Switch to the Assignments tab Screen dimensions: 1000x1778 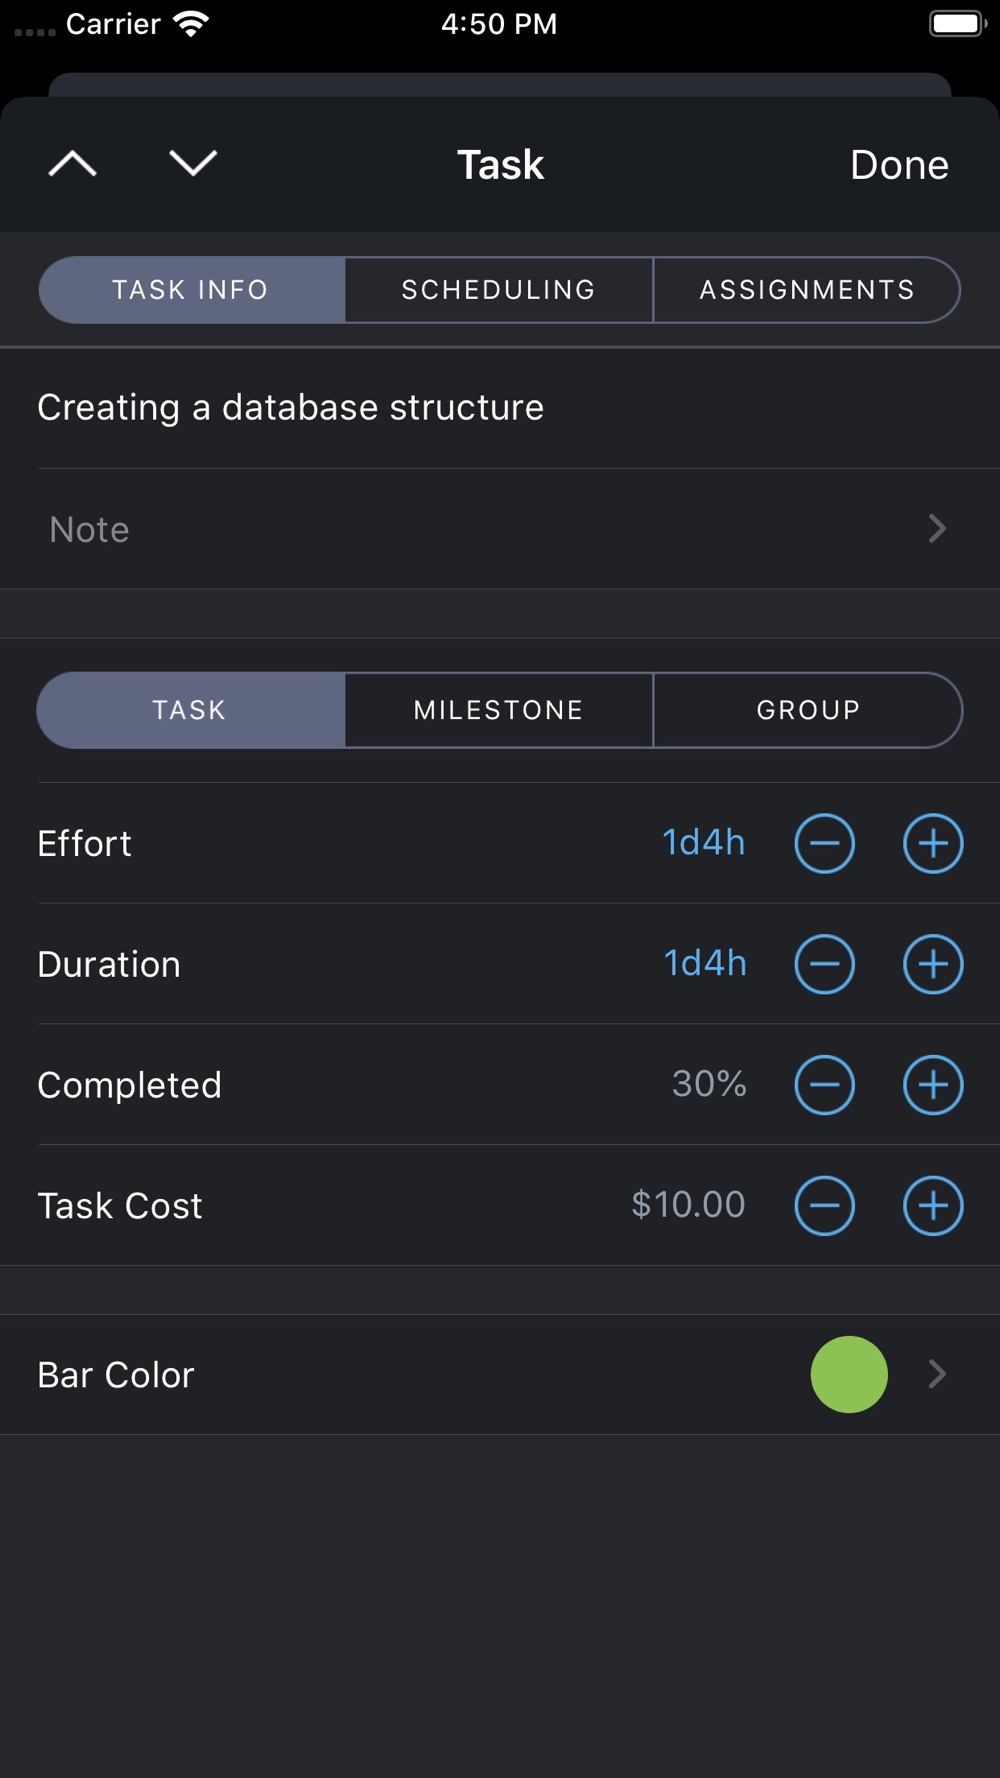tap(807, 290)
